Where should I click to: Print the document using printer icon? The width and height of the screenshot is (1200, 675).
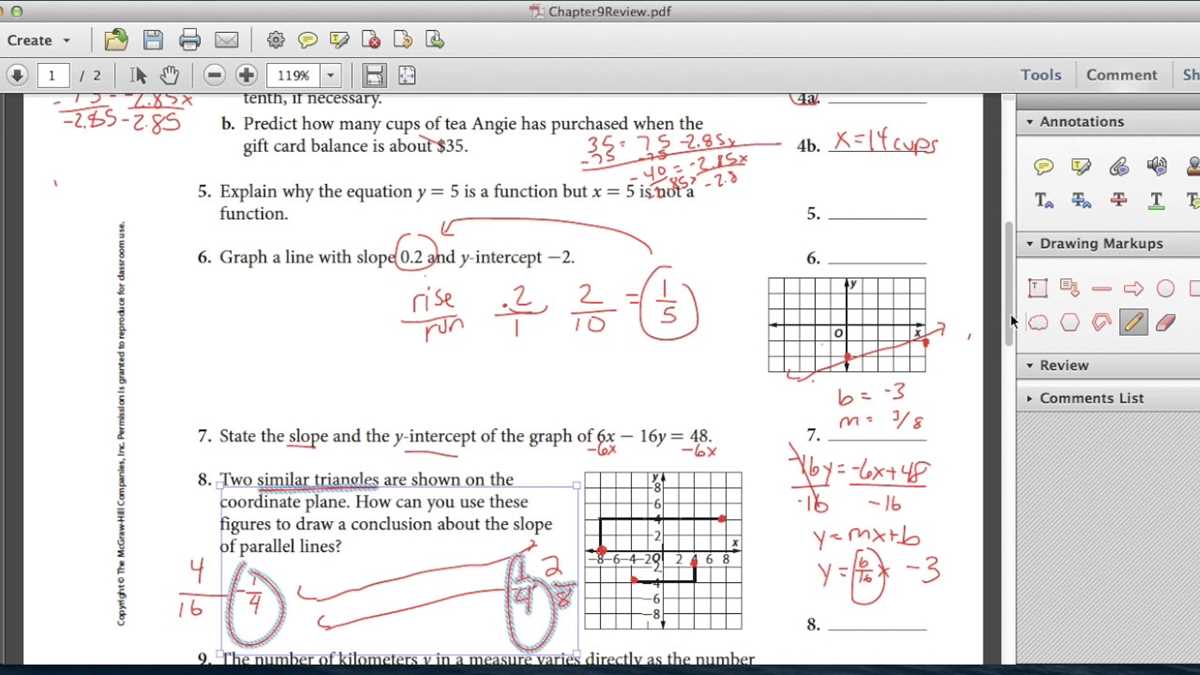click(190, 40)
